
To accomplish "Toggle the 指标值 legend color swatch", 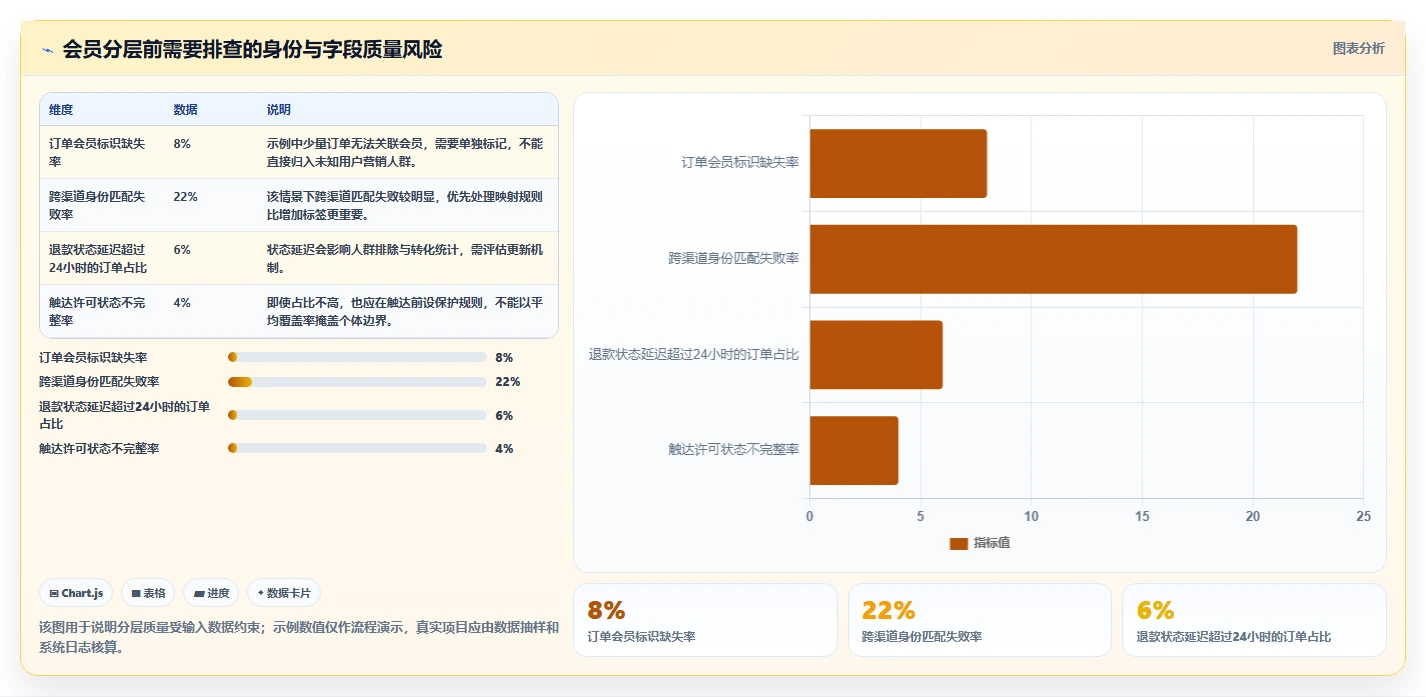I will coord(959,543).
